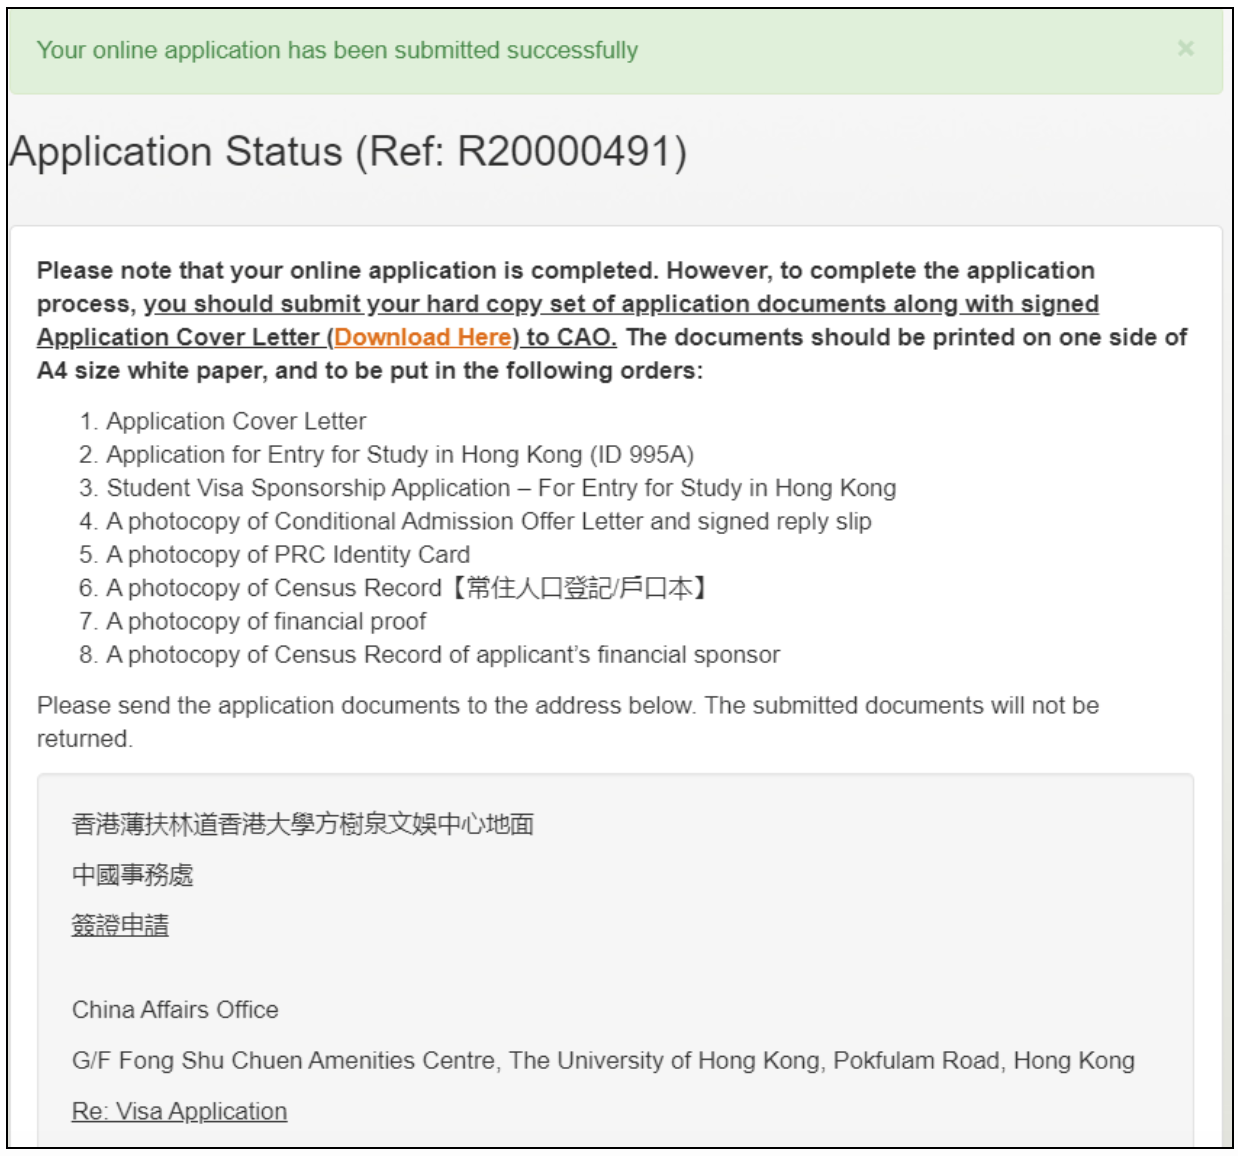Click the underlined 'to CAO.' text
Image resolution: width=1238 pixels, height=1156 pixels.
(570, 337)
